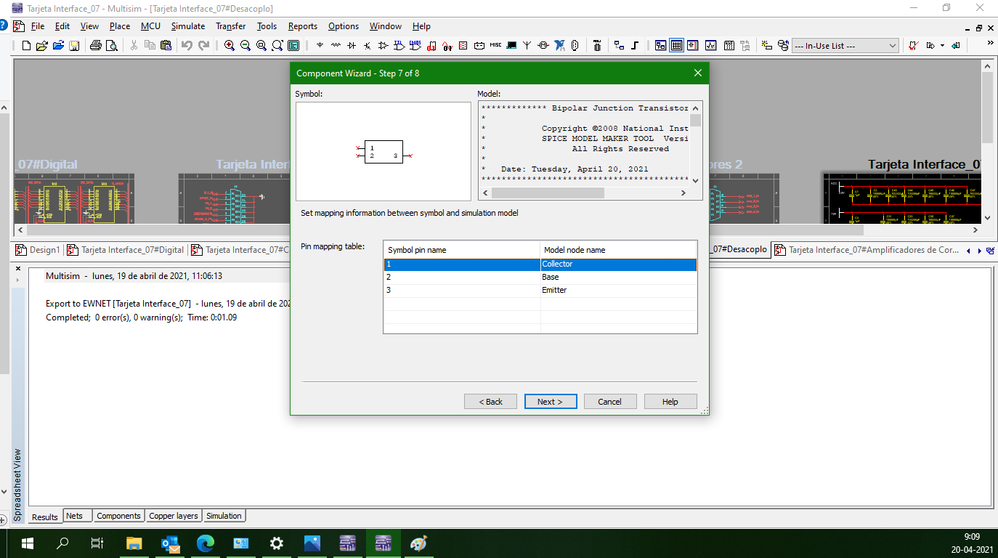Place an MCU component icon
This screenshot has width=998, height=558.
click(x=597, y=46)
